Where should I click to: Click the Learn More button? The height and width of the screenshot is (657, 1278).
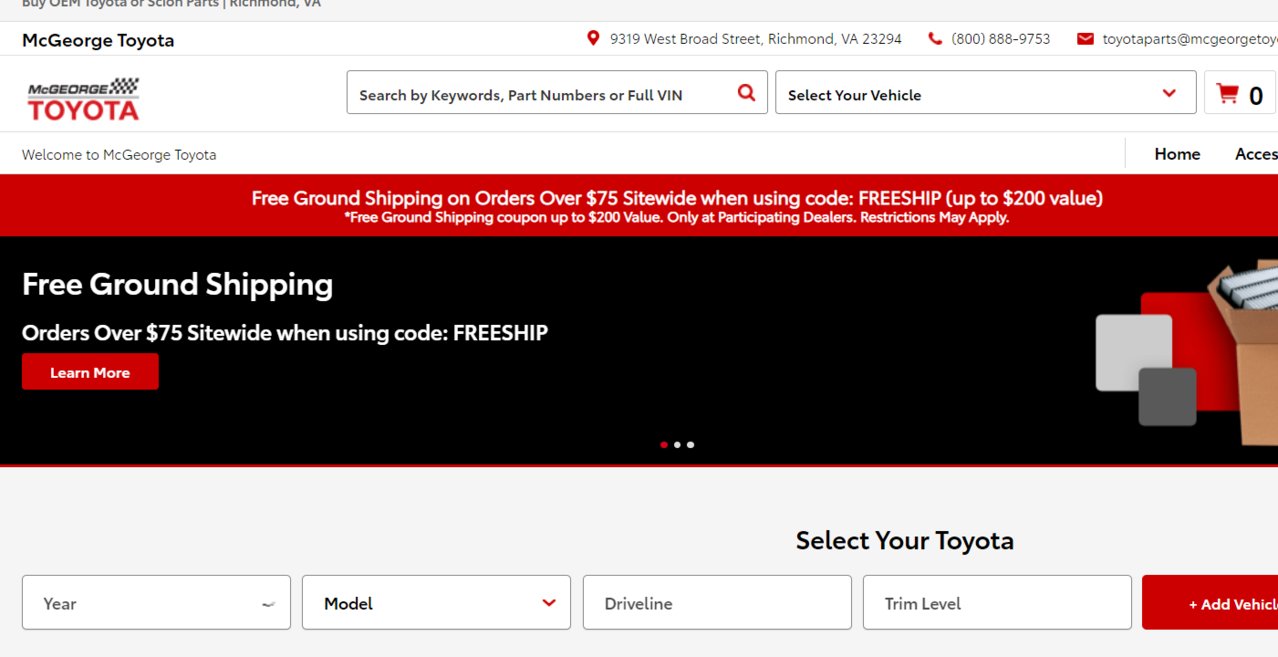point(90,372)
